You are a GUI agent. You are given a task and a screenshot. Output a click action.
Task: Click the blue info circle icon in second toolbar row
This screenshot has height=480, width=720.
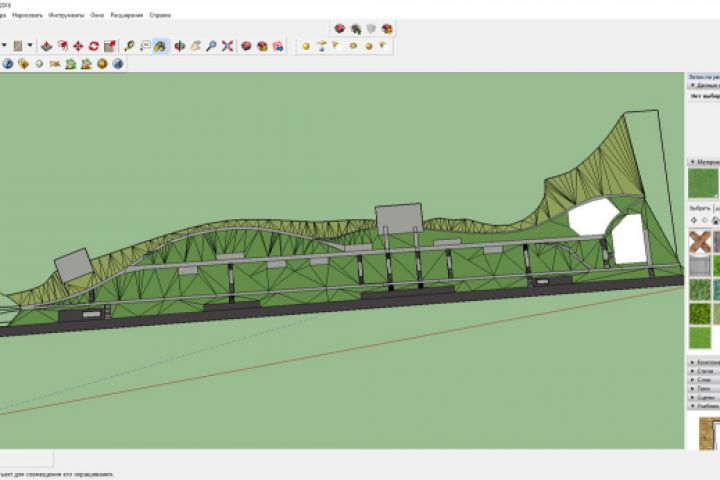click(8, 64)
